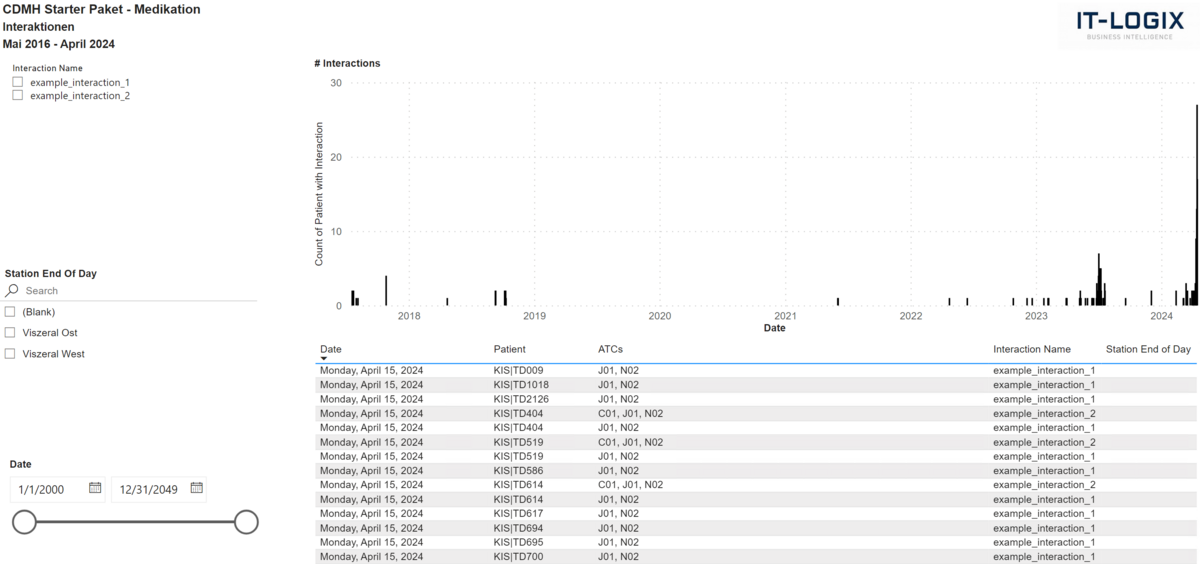Open the end date calendar picker icon
This screenshot has width=1200, height=564.
click(x=197, y=488)
